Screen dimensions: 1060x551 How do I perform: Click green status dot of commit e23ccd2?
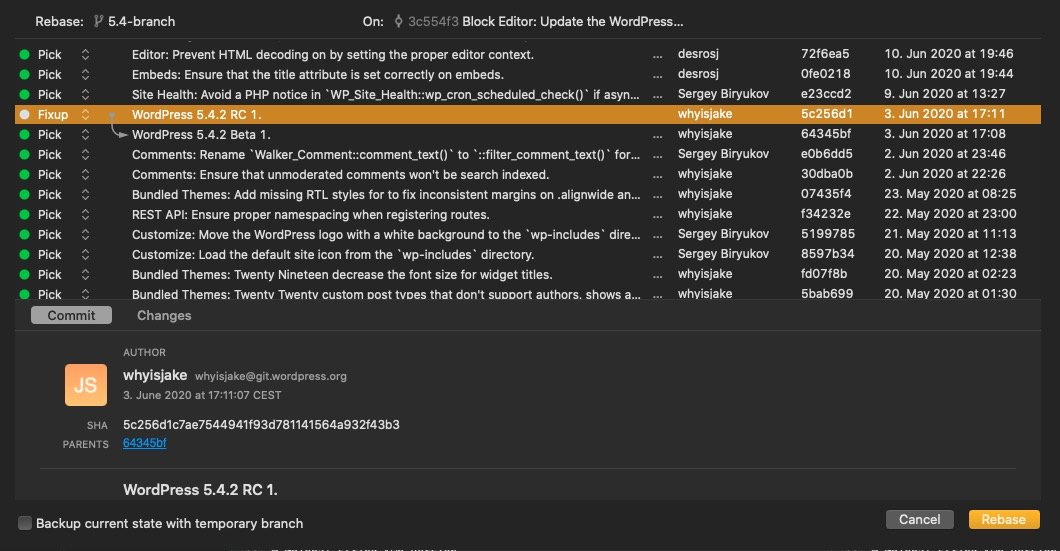pyautogui.click(x=24, y=95)
